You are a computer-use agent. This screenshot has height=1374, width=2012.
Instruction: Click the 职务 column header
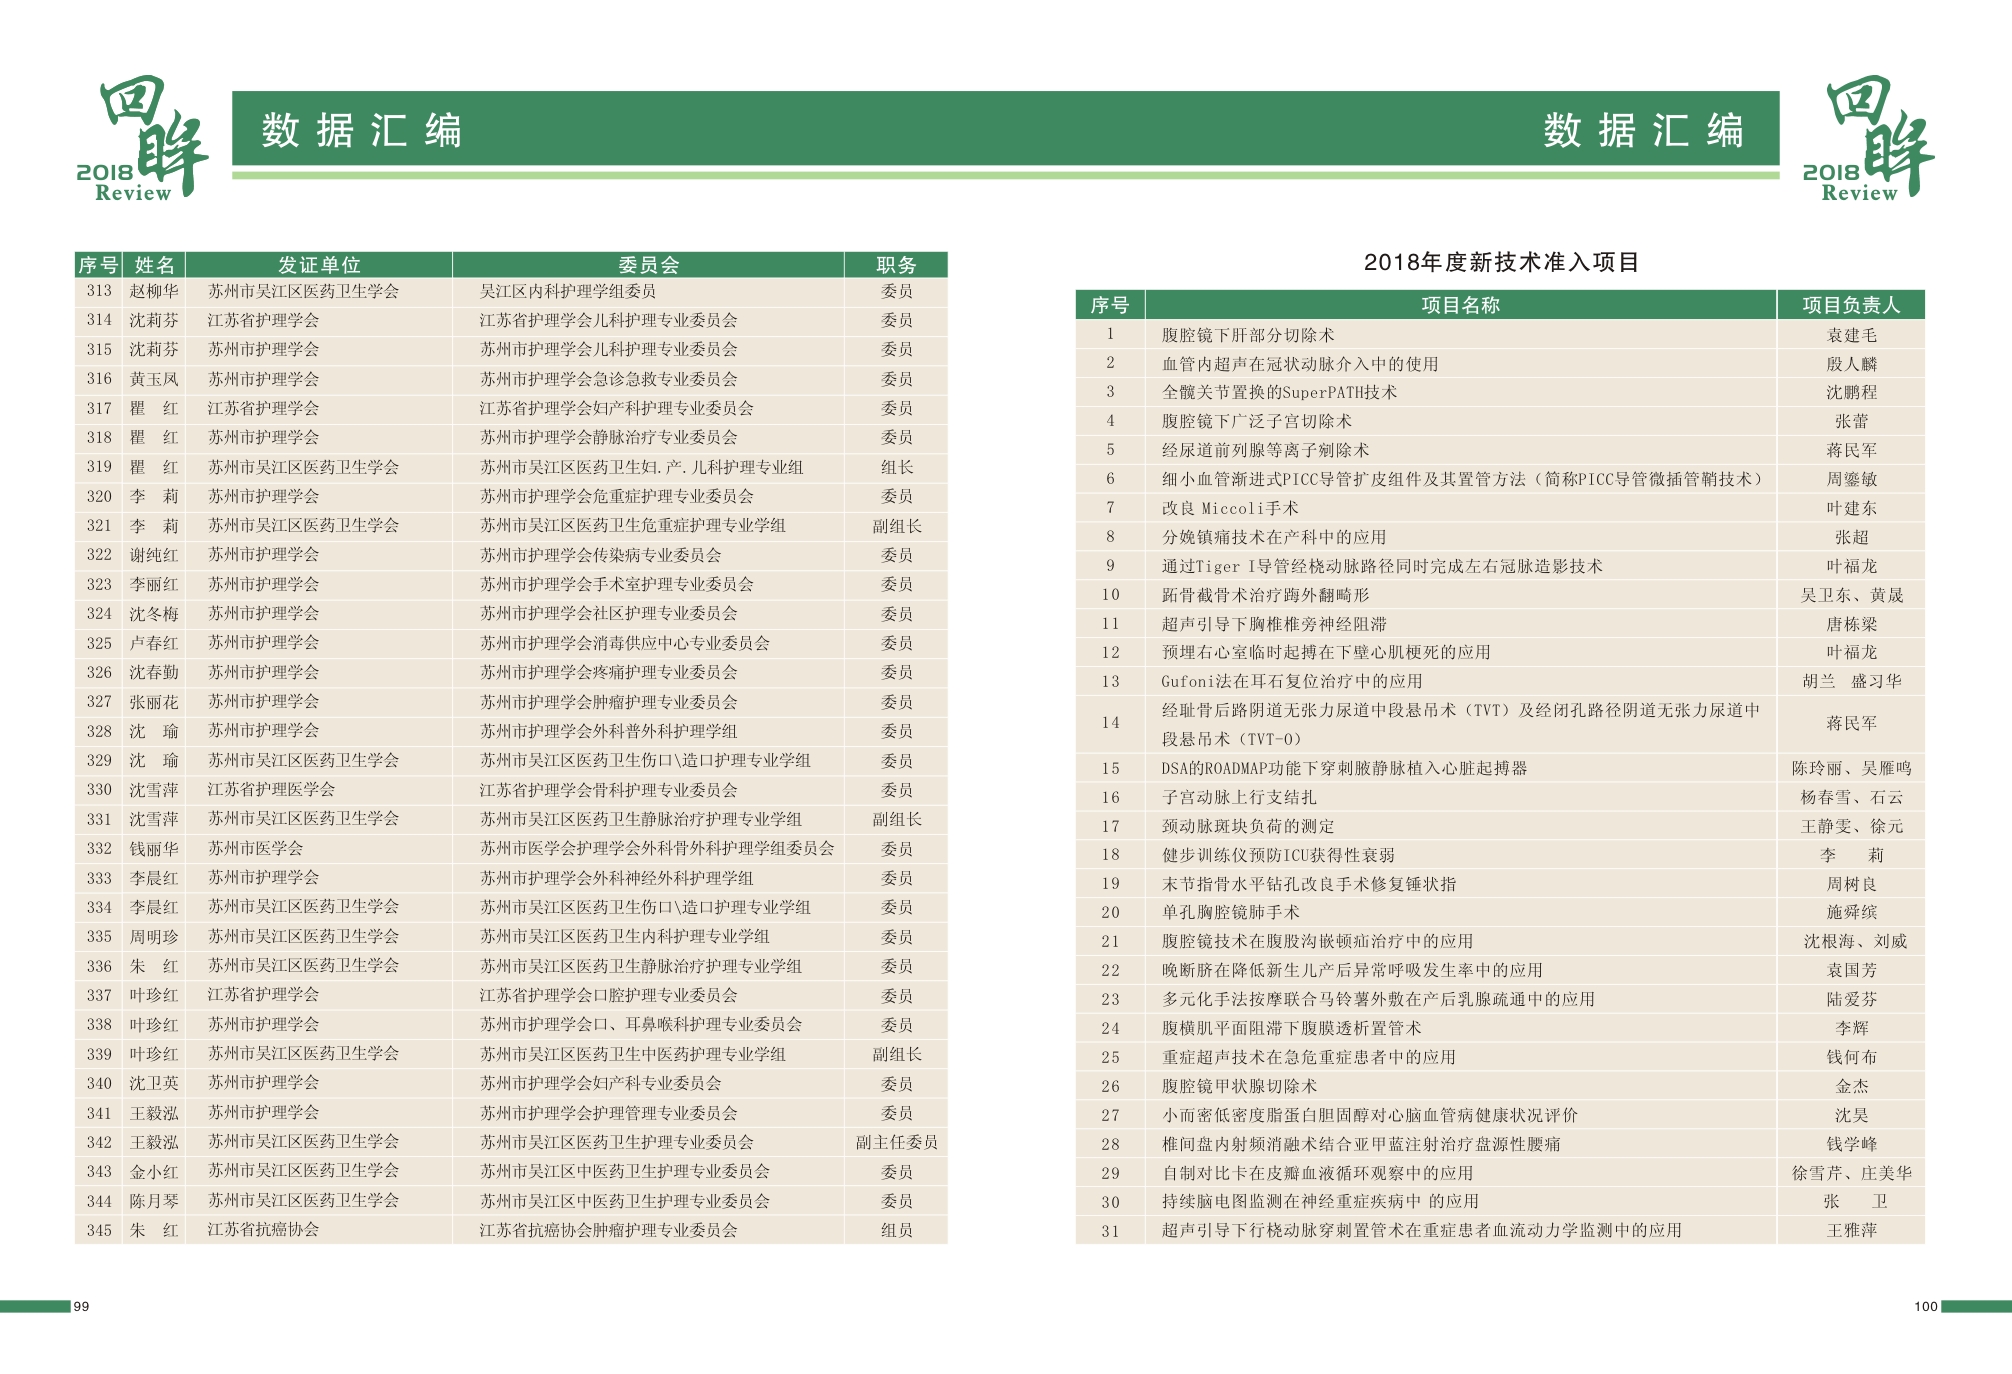896,265
